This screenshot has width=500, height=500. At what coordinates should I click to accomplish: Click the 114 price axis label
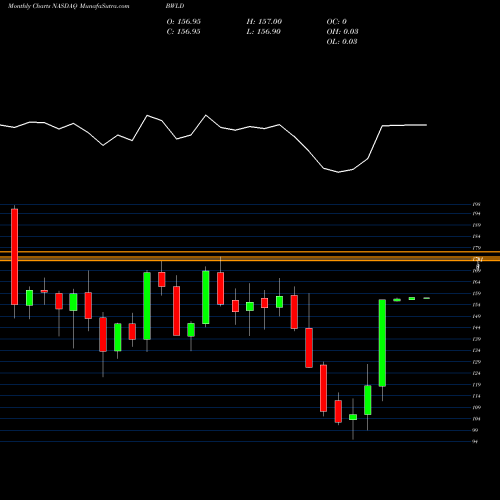[x=476, y=396]
